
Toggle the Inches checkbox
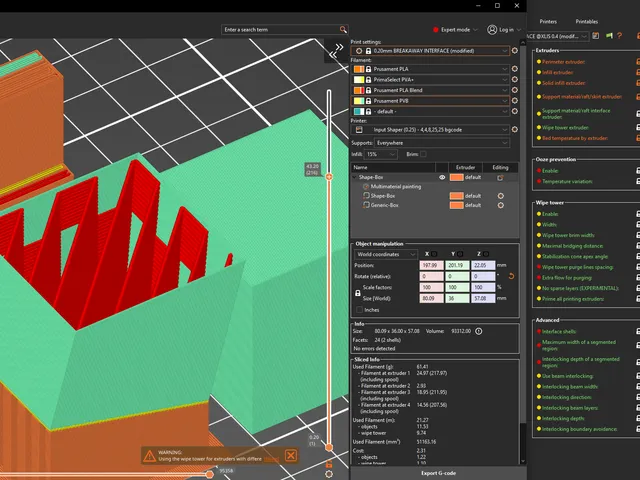click(359, 310)
